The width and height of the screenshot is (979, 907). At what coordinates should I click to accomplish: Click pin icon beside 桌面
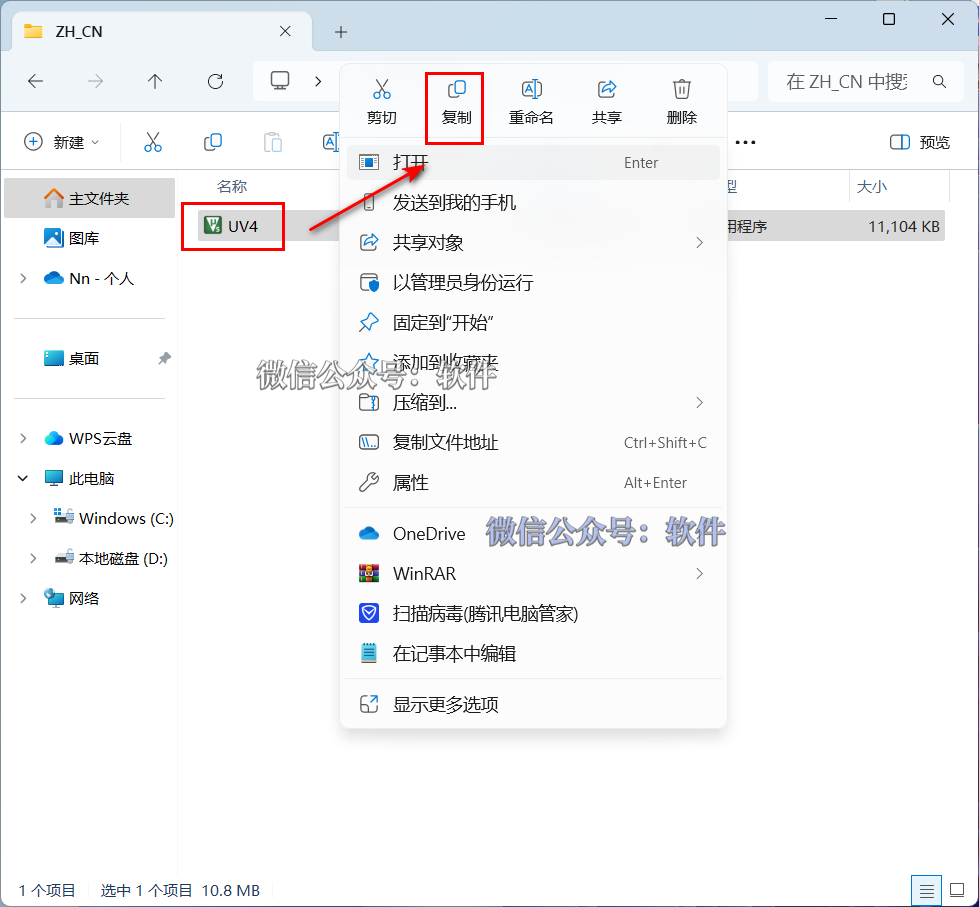(x=164, y=358)
